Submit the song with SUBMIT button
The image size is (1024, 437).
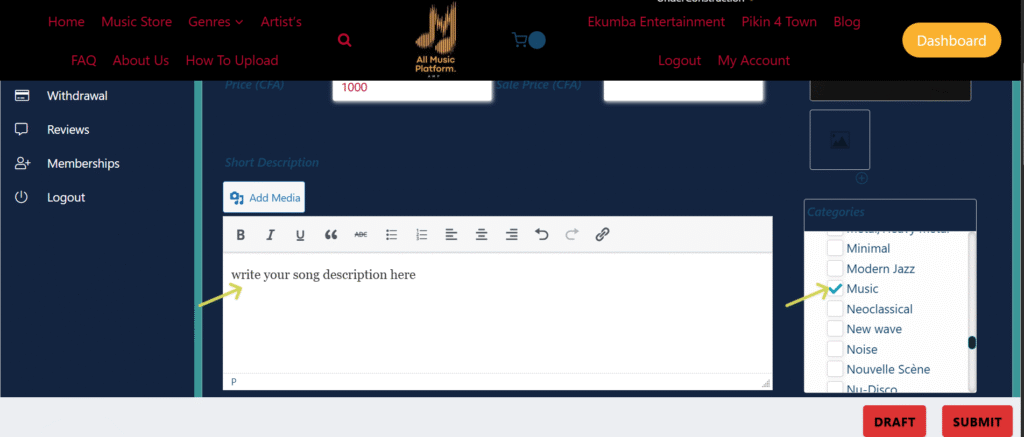(977, 422)
